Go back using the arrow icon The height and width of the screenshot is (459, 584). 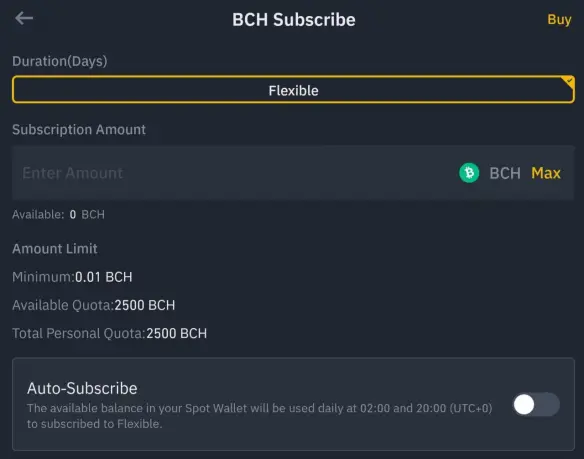[x=24, y=18]
